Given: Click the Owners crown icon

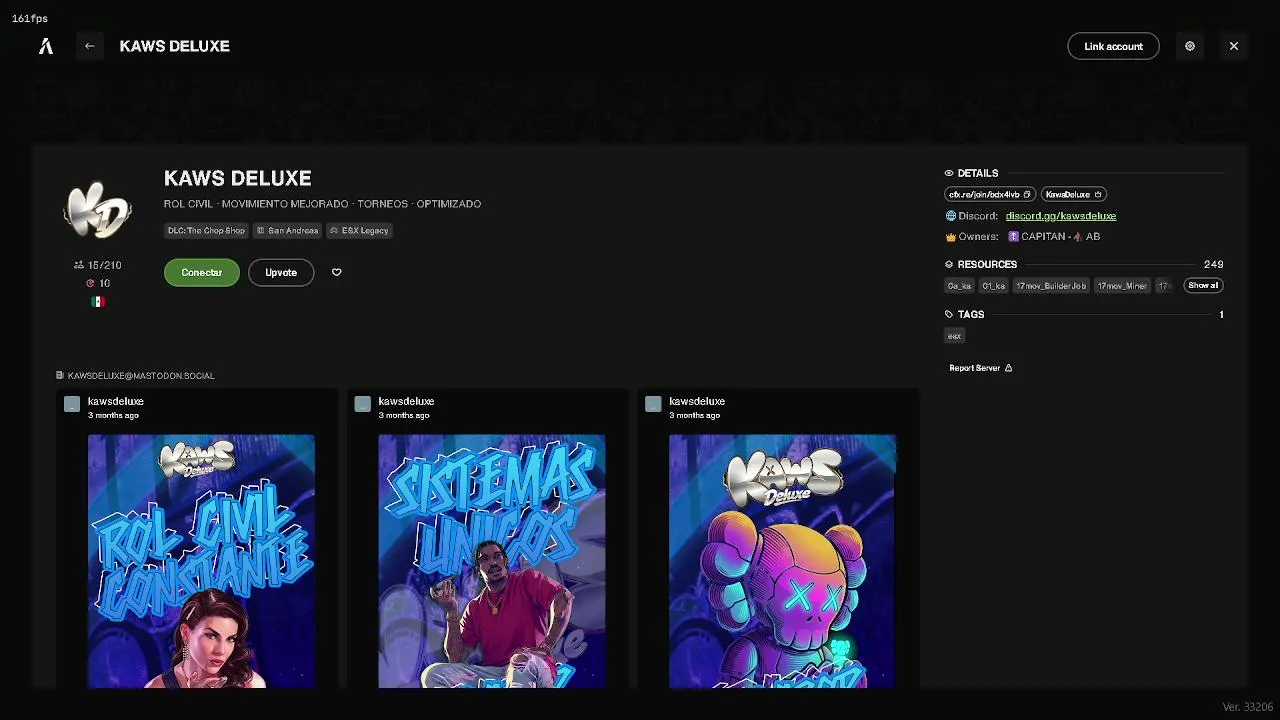Looking at the screenshot, I should 951,237.
